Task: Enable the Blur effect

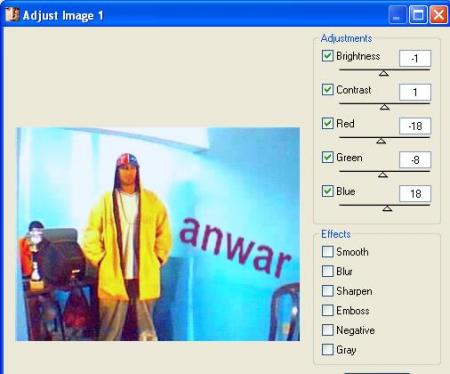Action: point(327,271)
